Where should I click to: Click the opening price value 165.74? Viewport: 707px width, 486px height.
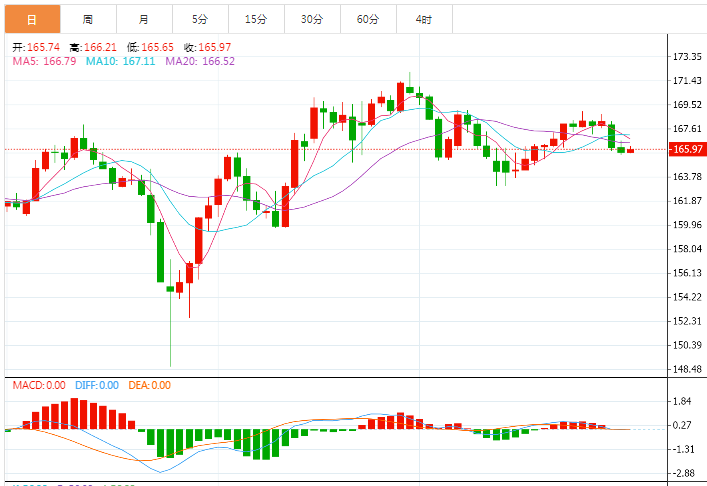click(43, 47)
